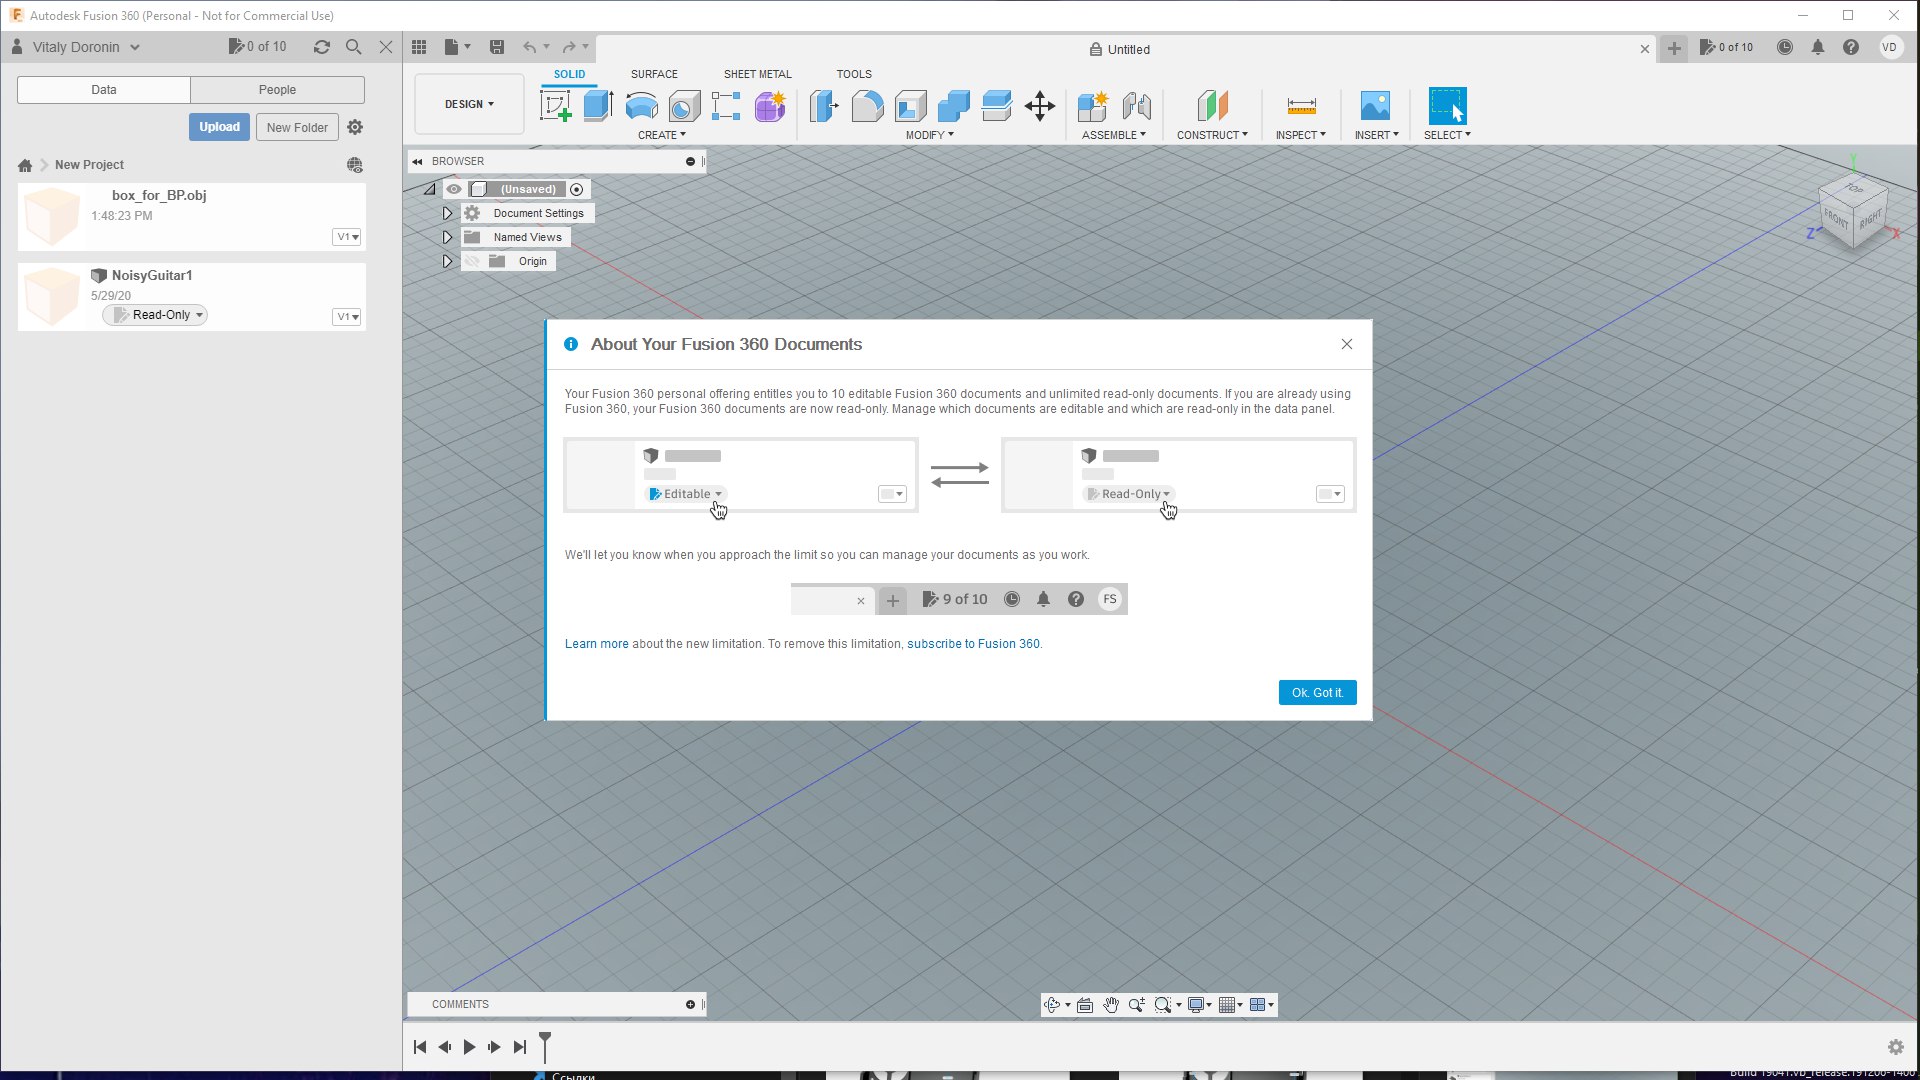The image size is (1920, 1080).
Task: Choose the Joint tool icon
Action: click(x=1136, y=106)
